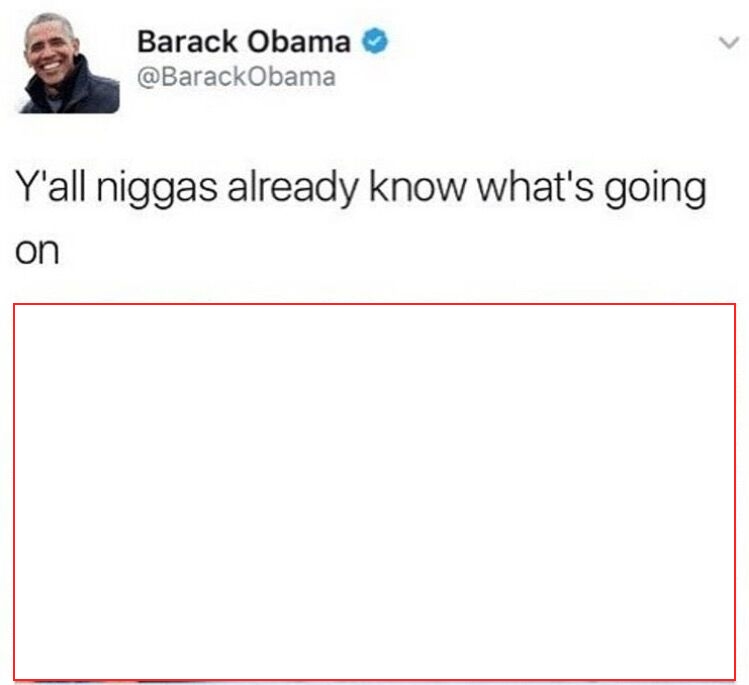This screenshot has height=685, width=749.
Task: Select the word "already" in the tweet text
Action: pos(292,189)
